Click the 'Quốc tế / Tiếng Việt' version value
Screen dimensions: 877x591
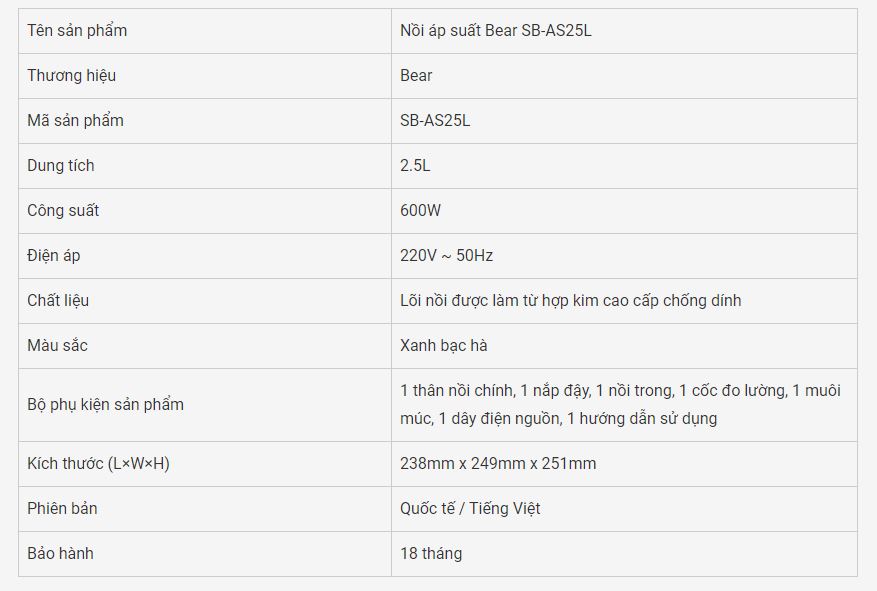click(470, 509)
